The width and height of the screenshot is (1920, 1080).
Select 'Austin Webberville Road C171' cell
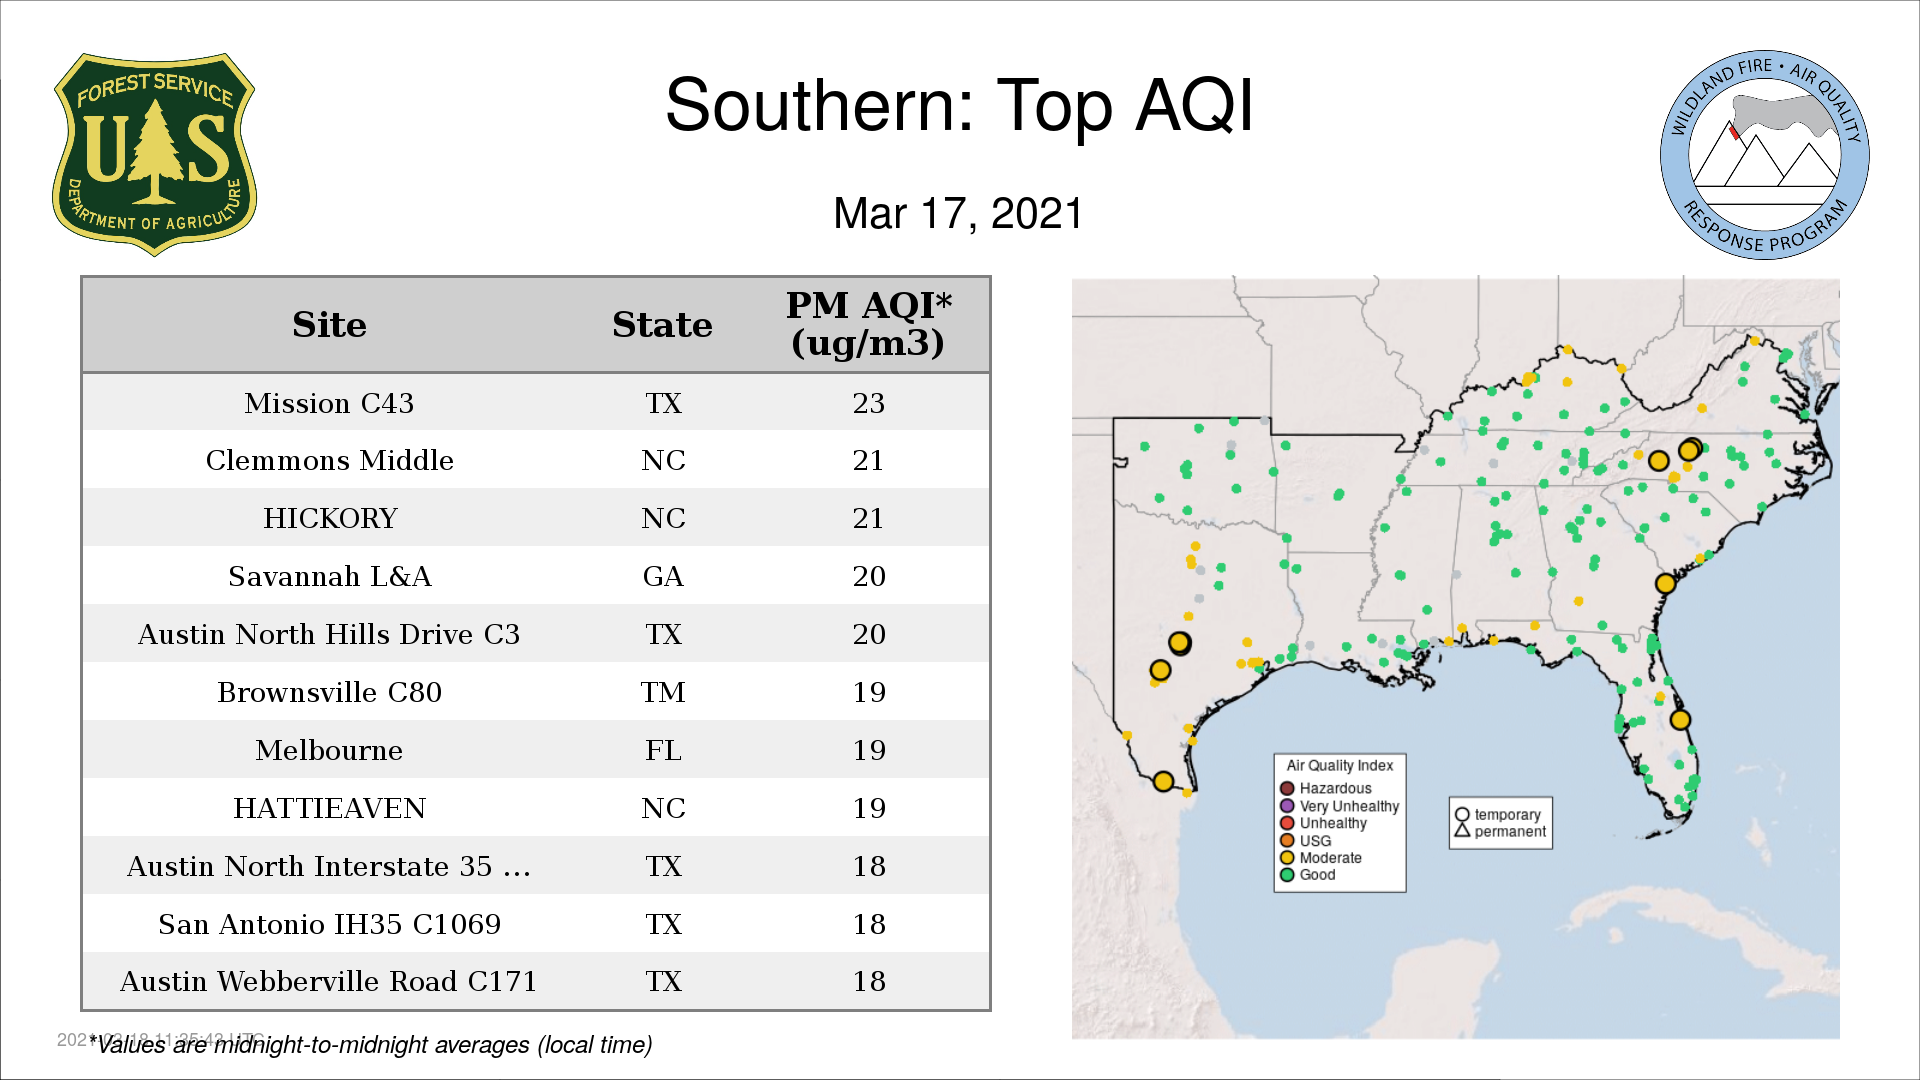(x=329, y=981)
